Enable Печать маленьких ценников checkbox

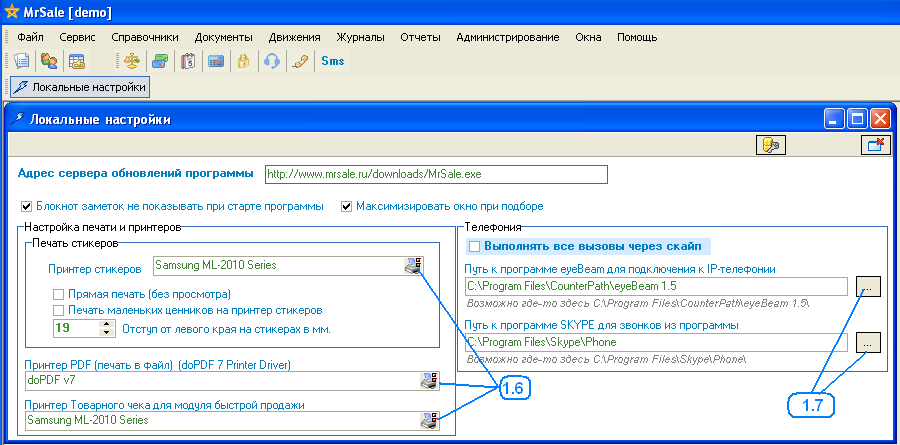[x=58, y=311]
